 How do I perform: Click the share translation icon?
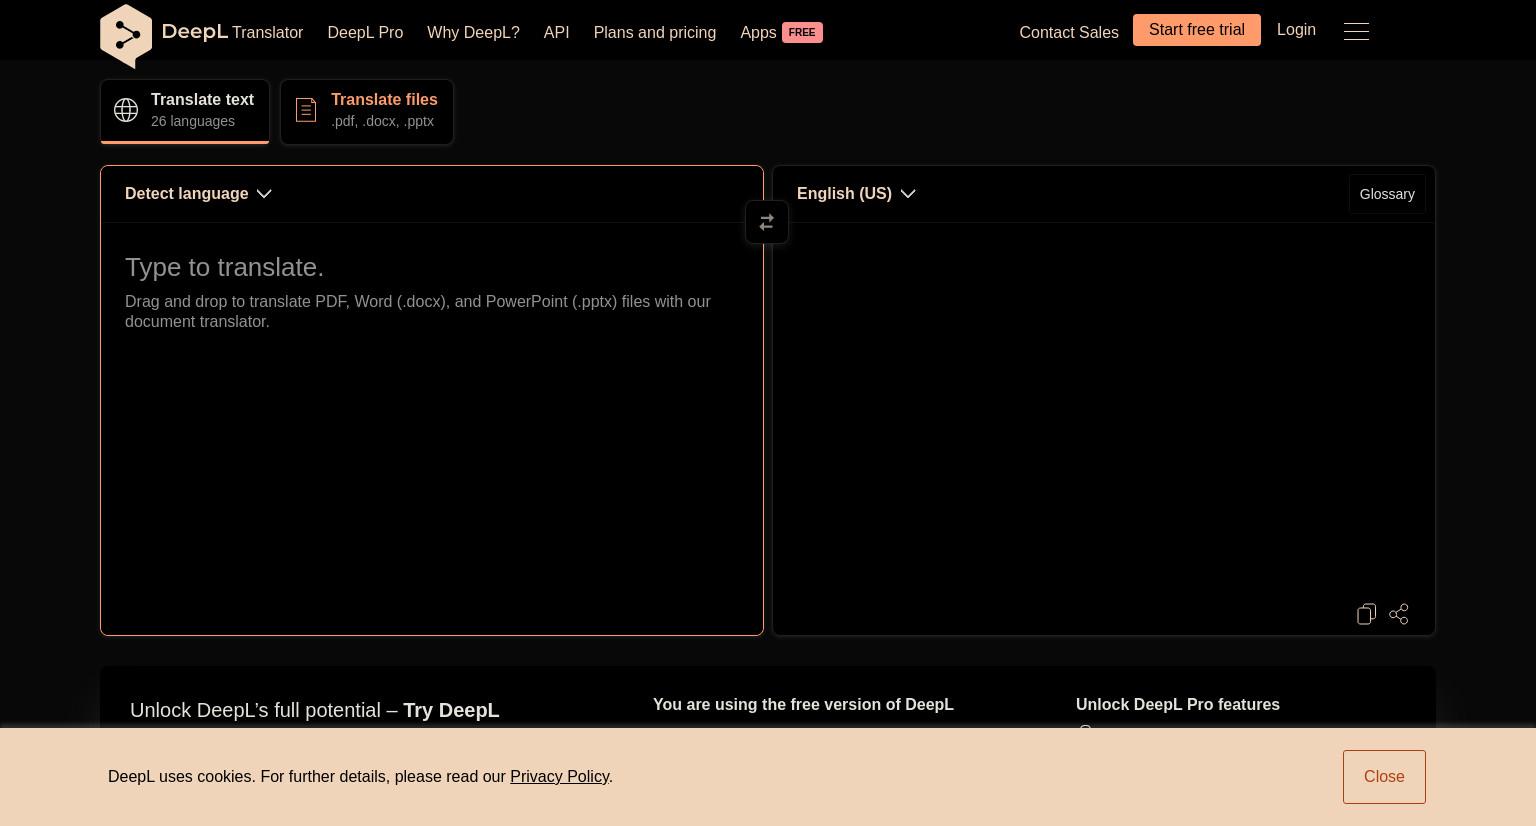1399,614
